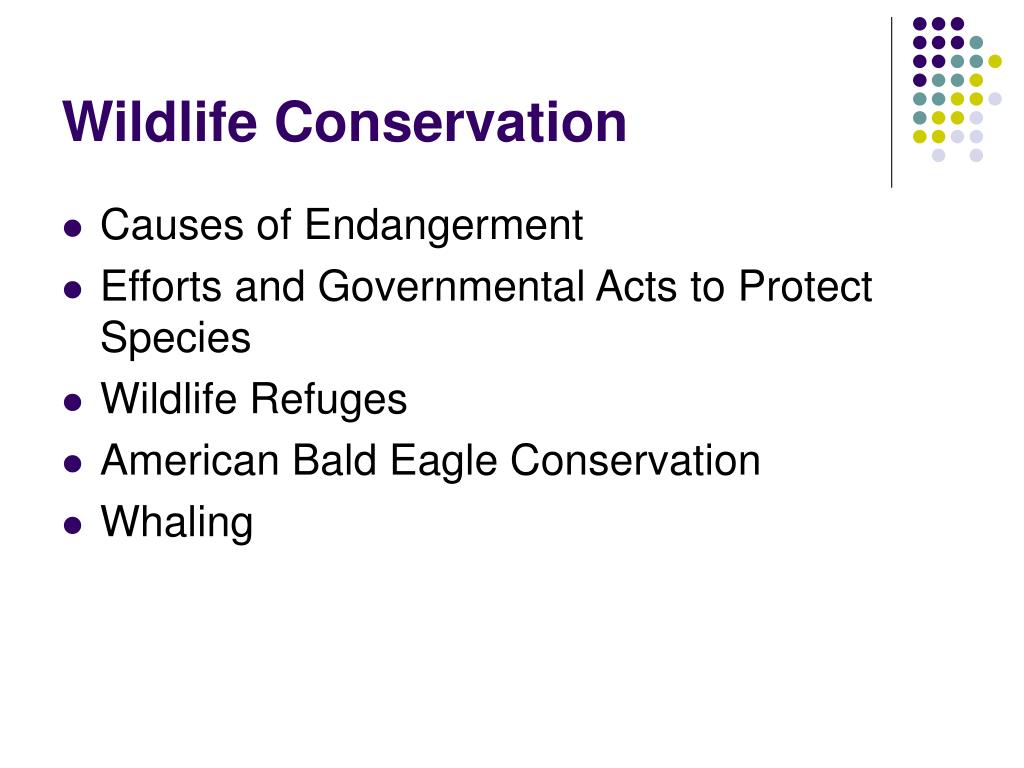
Task: Click bullet dot before Wildlife Refuges
Action: coord(73,402)
